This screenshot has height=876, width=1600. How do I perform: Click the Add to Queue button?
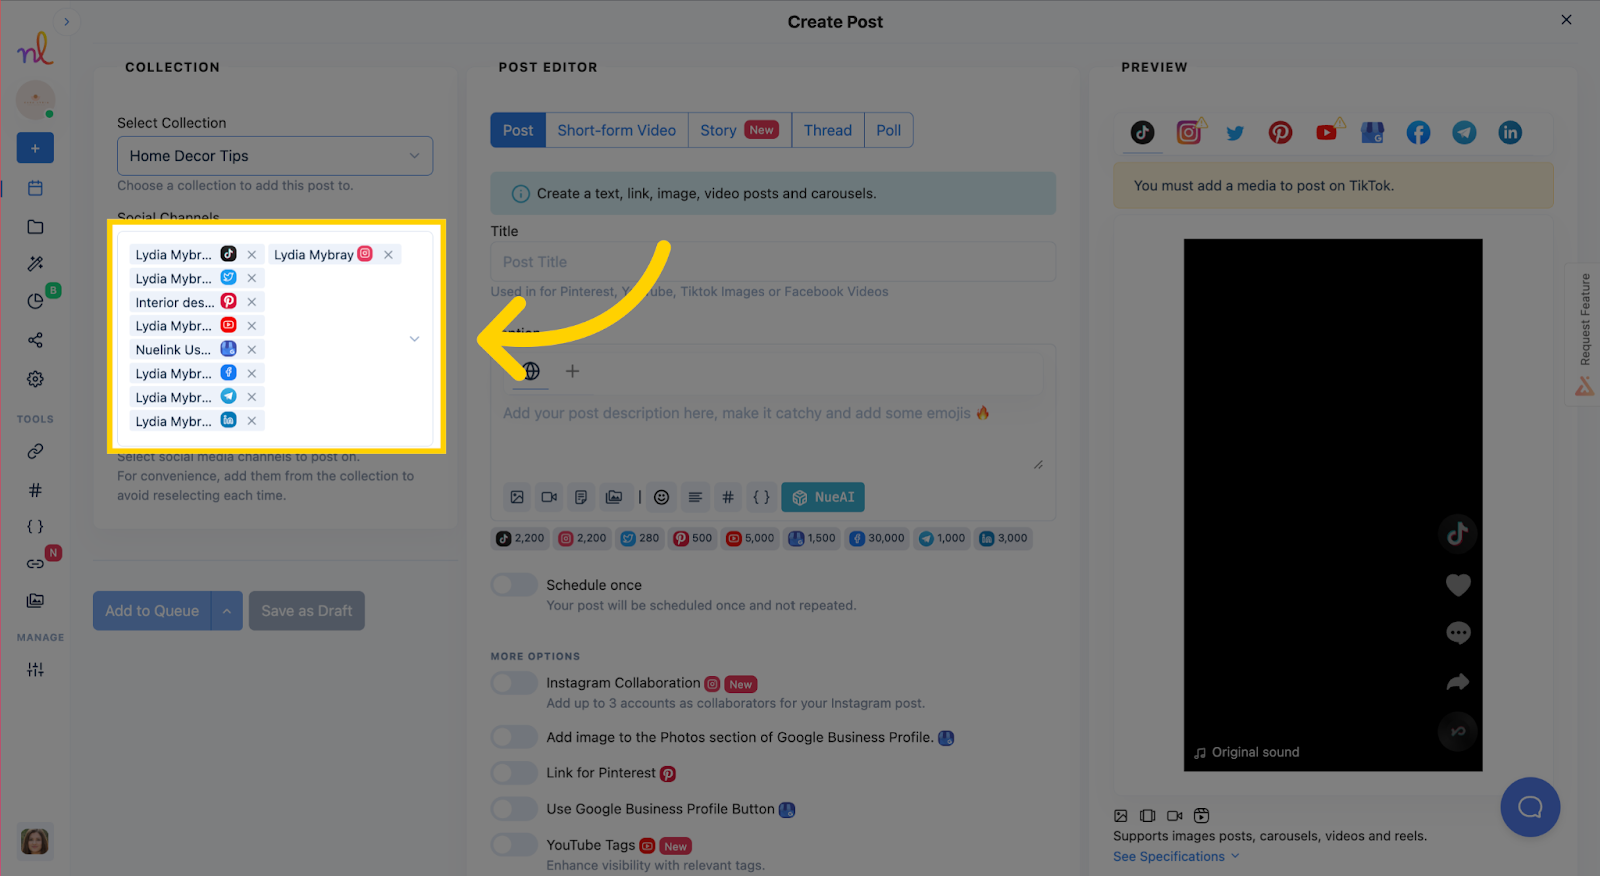[152, 611]
